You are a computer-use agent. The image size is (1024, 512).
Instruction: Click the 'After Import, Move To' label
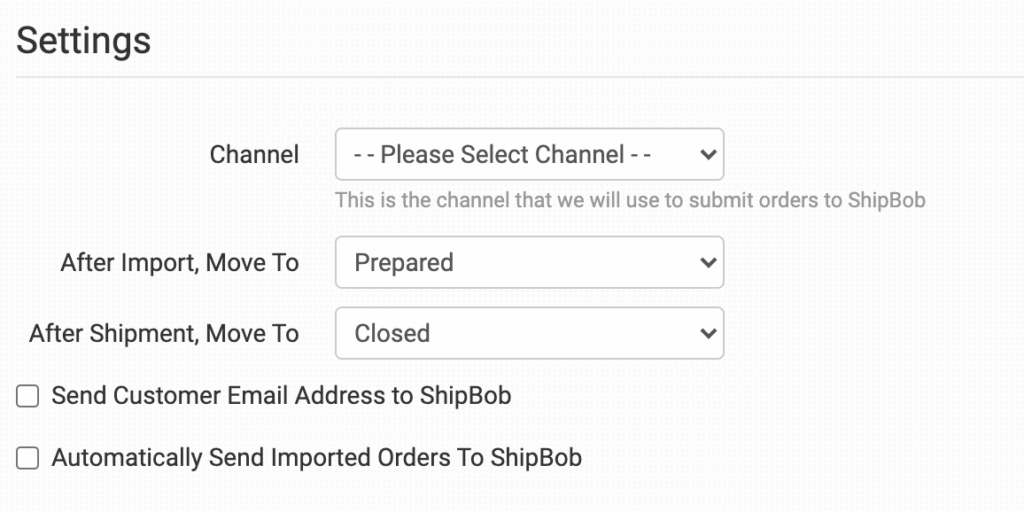pos(180,263)
